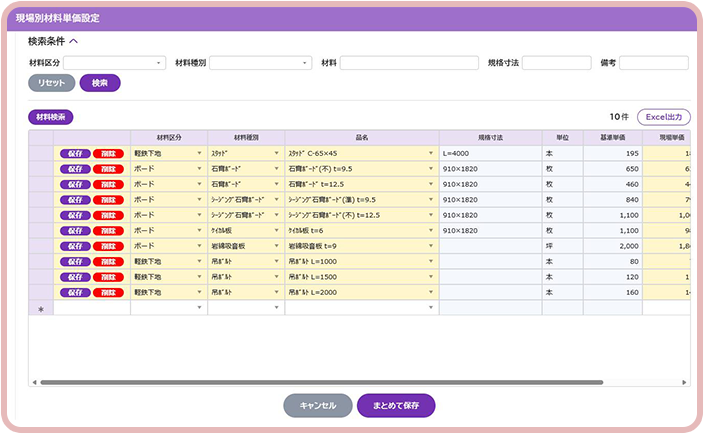Open 材料区分 dropdown in the new blank row
The image size is (704, 434).
point(199,308)
